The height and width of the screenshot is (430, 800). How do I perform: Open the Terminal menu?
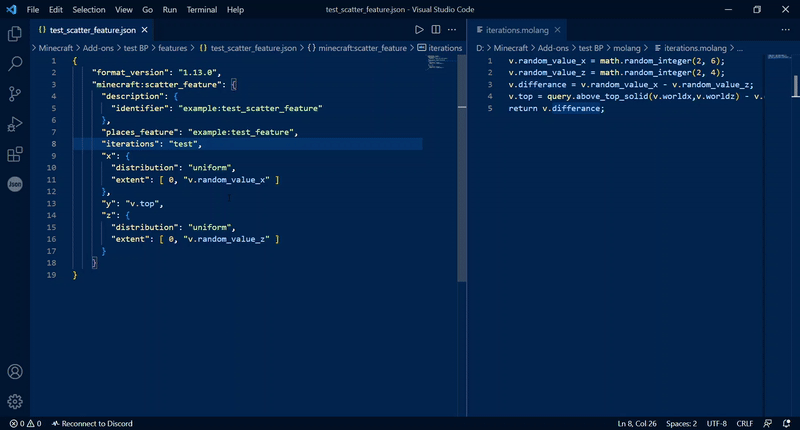(202, 9)
